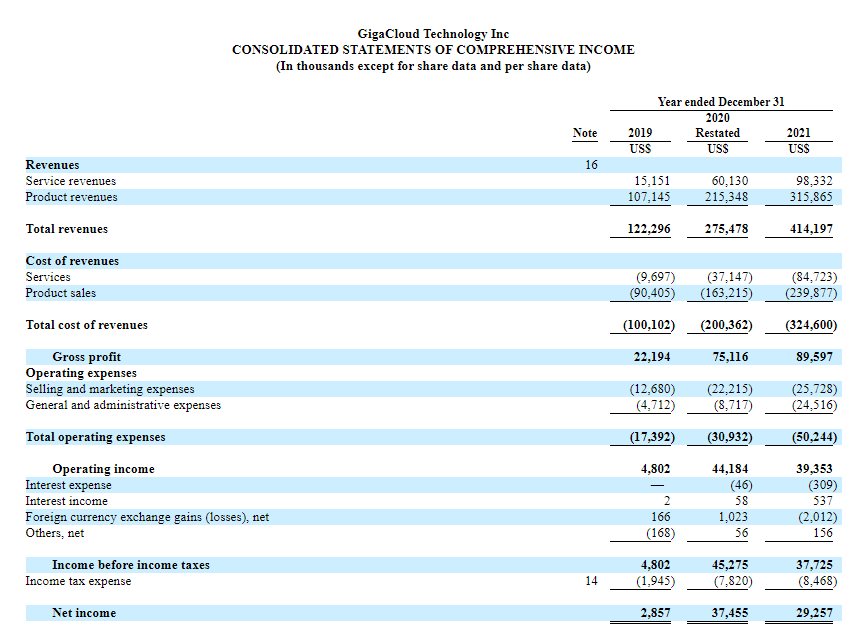
Task: Select value '(168)' for Others, net
Action: click(660, 533)
